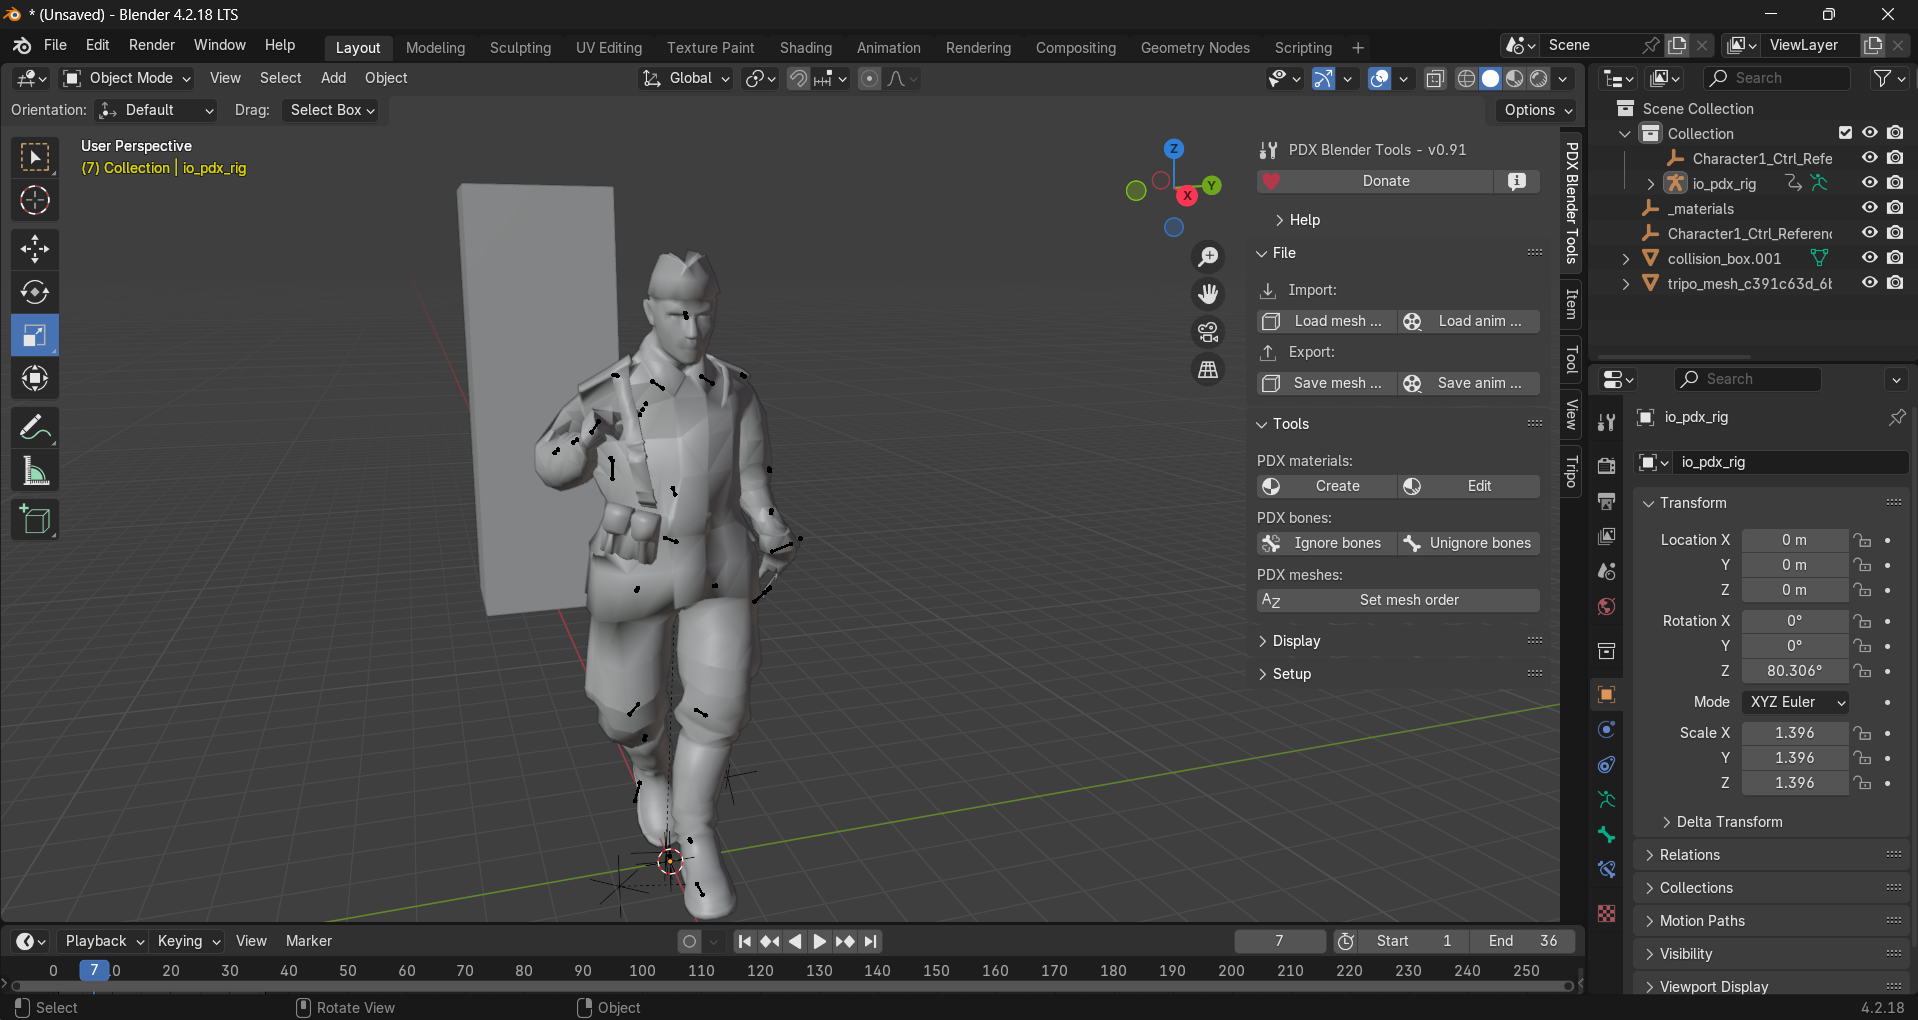
Task: Lock Location X value
Action: click(1862, 540)
